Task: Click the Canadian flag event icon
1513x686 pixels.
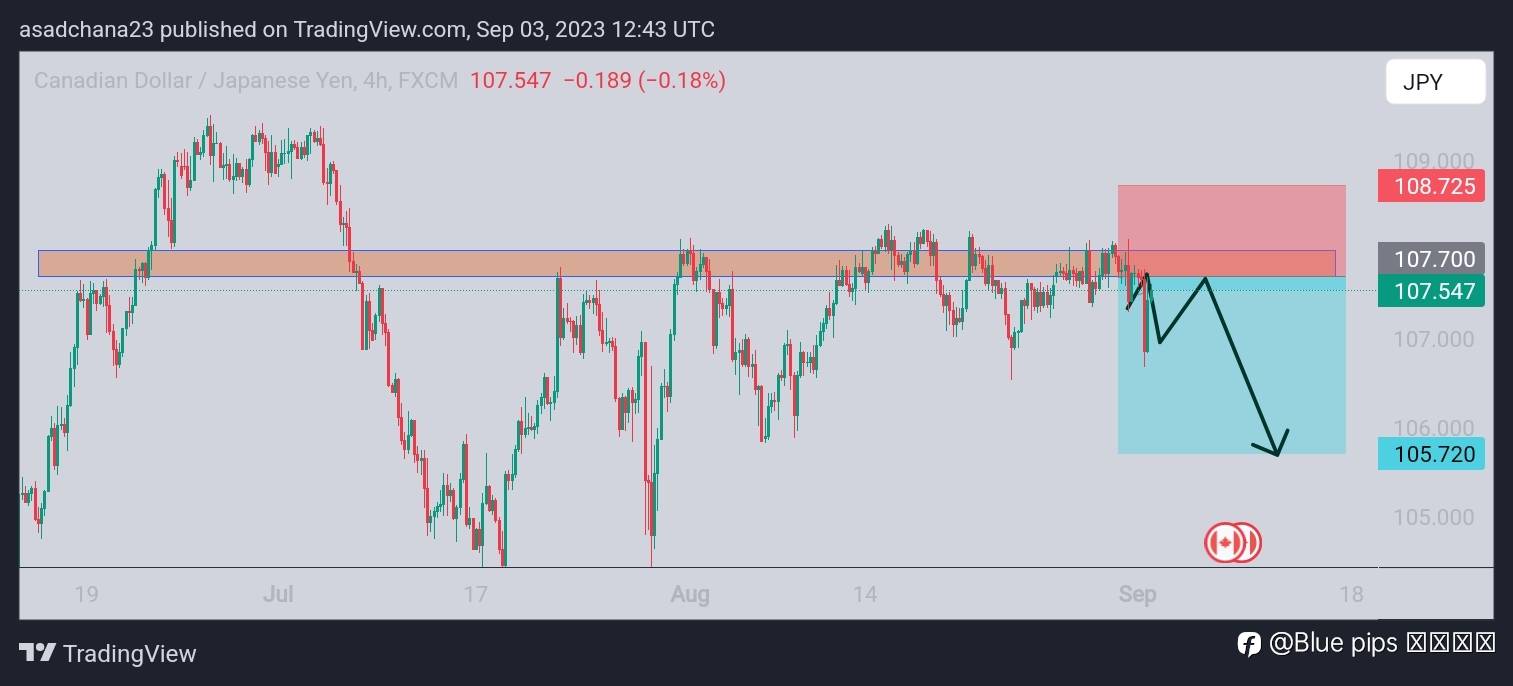Action: [x=1224, y=543]
